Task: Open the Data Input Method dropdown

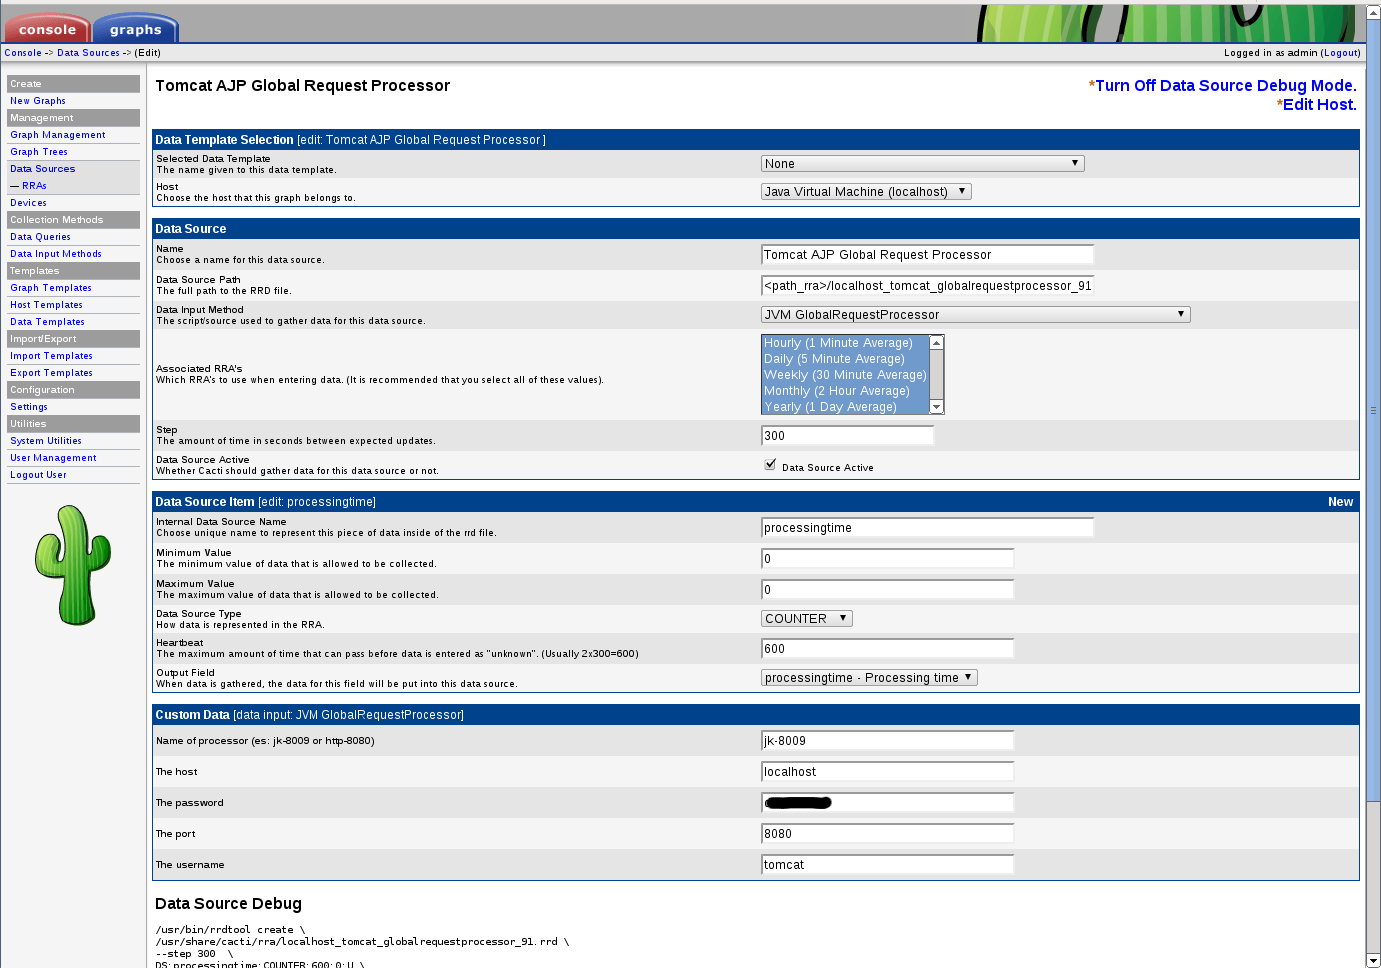Action: pos(975,314)
